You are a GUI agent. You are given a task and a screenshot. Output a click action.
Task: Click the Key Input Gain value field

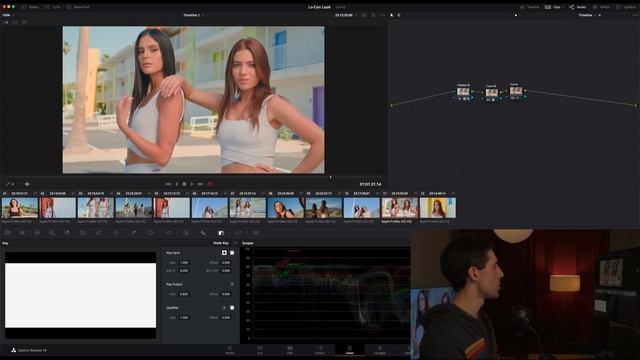[x=184, y=263]
